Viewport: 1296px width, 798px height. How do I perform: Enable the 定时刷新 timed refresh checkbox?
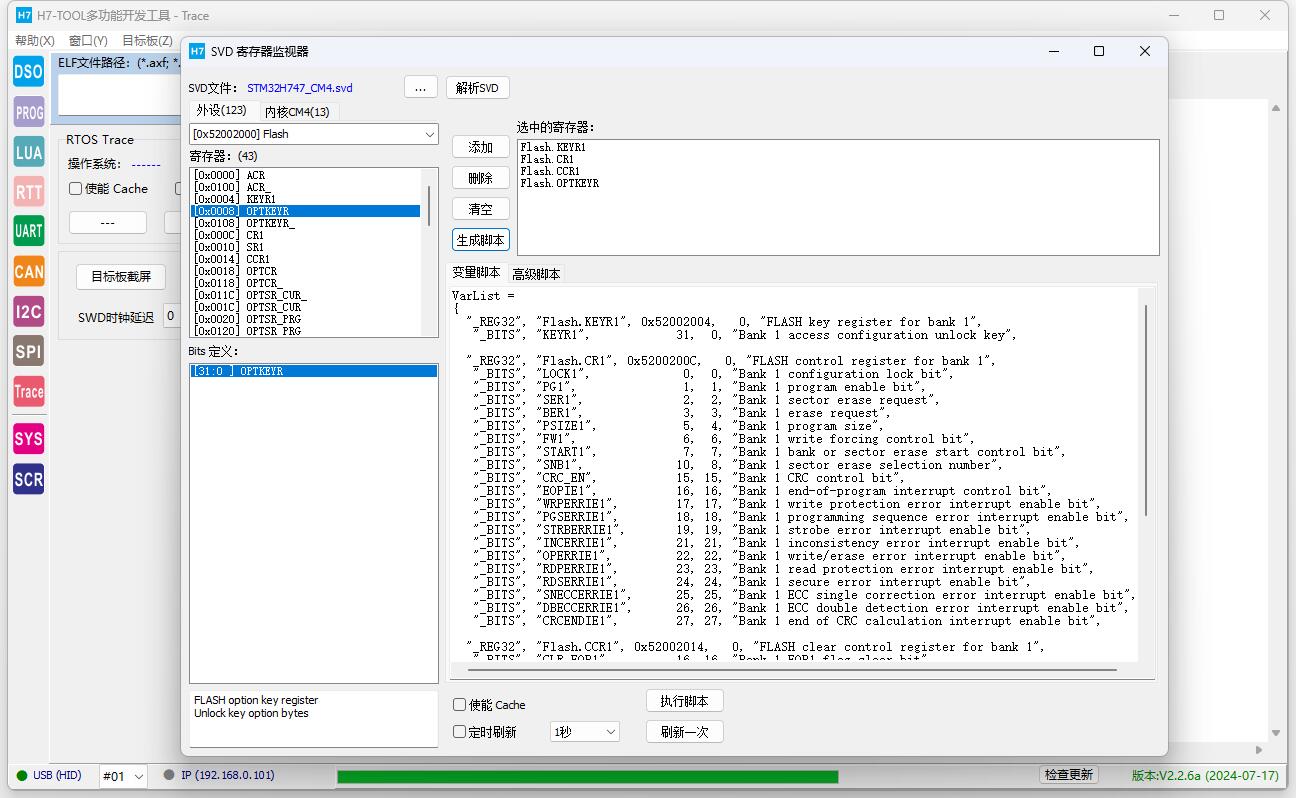460,732
